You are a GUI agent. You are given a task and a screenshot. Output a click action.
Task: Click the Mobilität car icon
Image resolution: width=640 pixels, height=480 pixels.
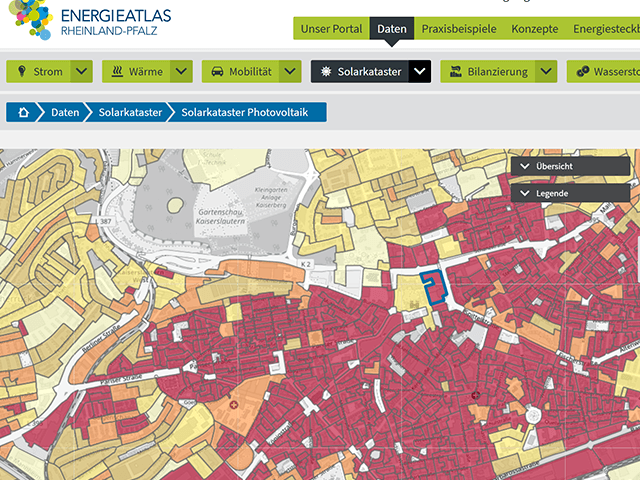(x=217, y=72)
